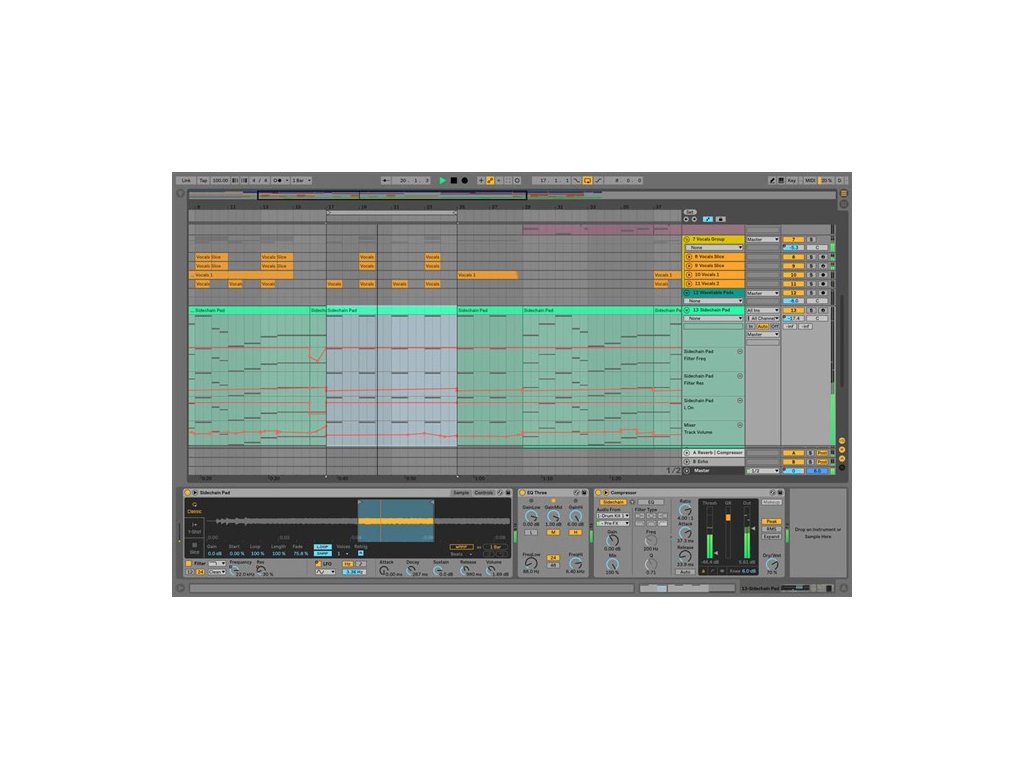Remove the Filter Res automation lane
The height and width of the screenshot is (768, 1024).
740,376
